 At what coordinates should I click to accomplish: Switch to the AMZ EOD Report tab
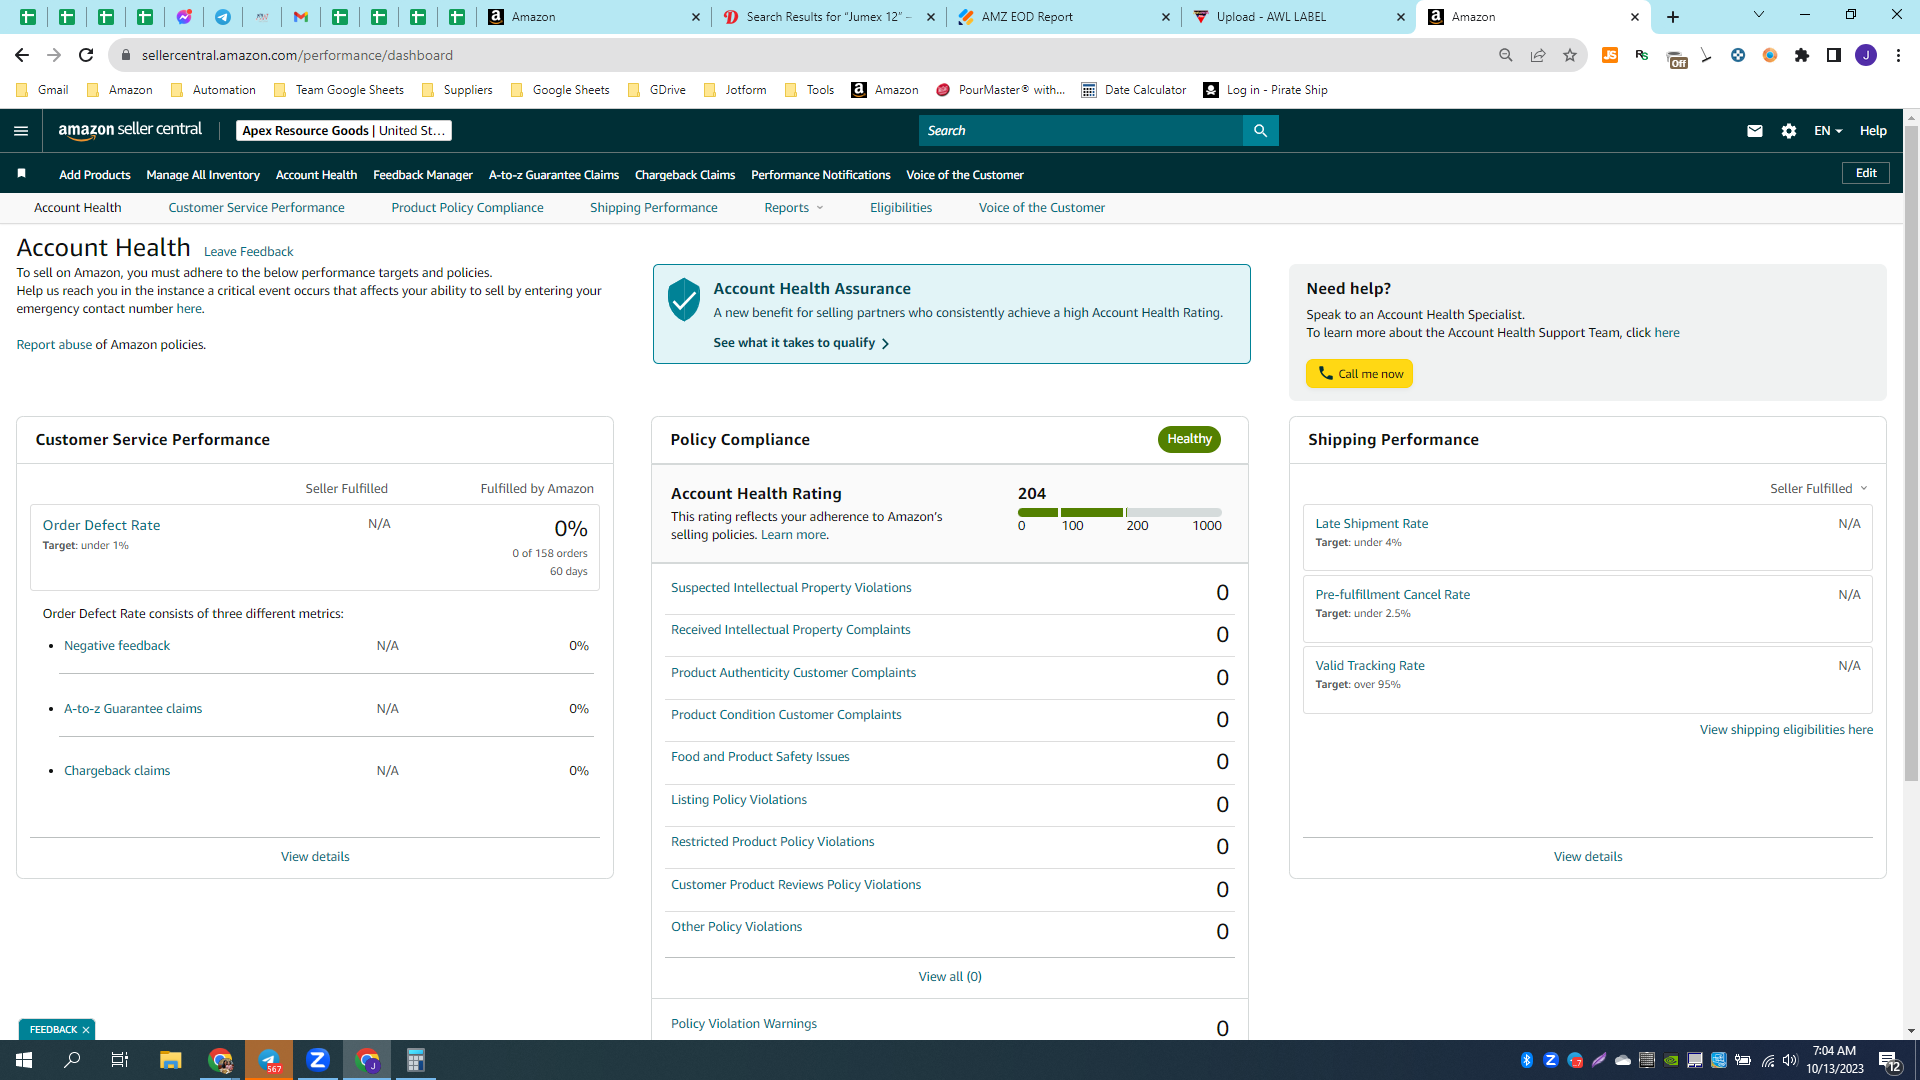click(1064, 17)
